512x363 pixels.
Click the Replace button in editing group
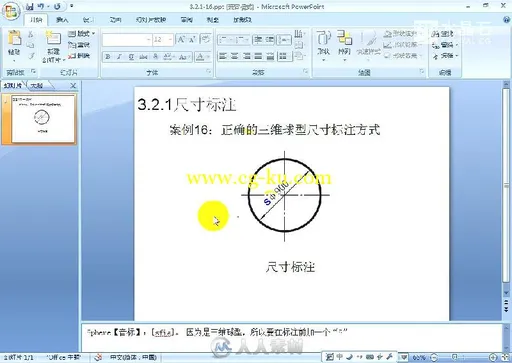tap(444, 45)
